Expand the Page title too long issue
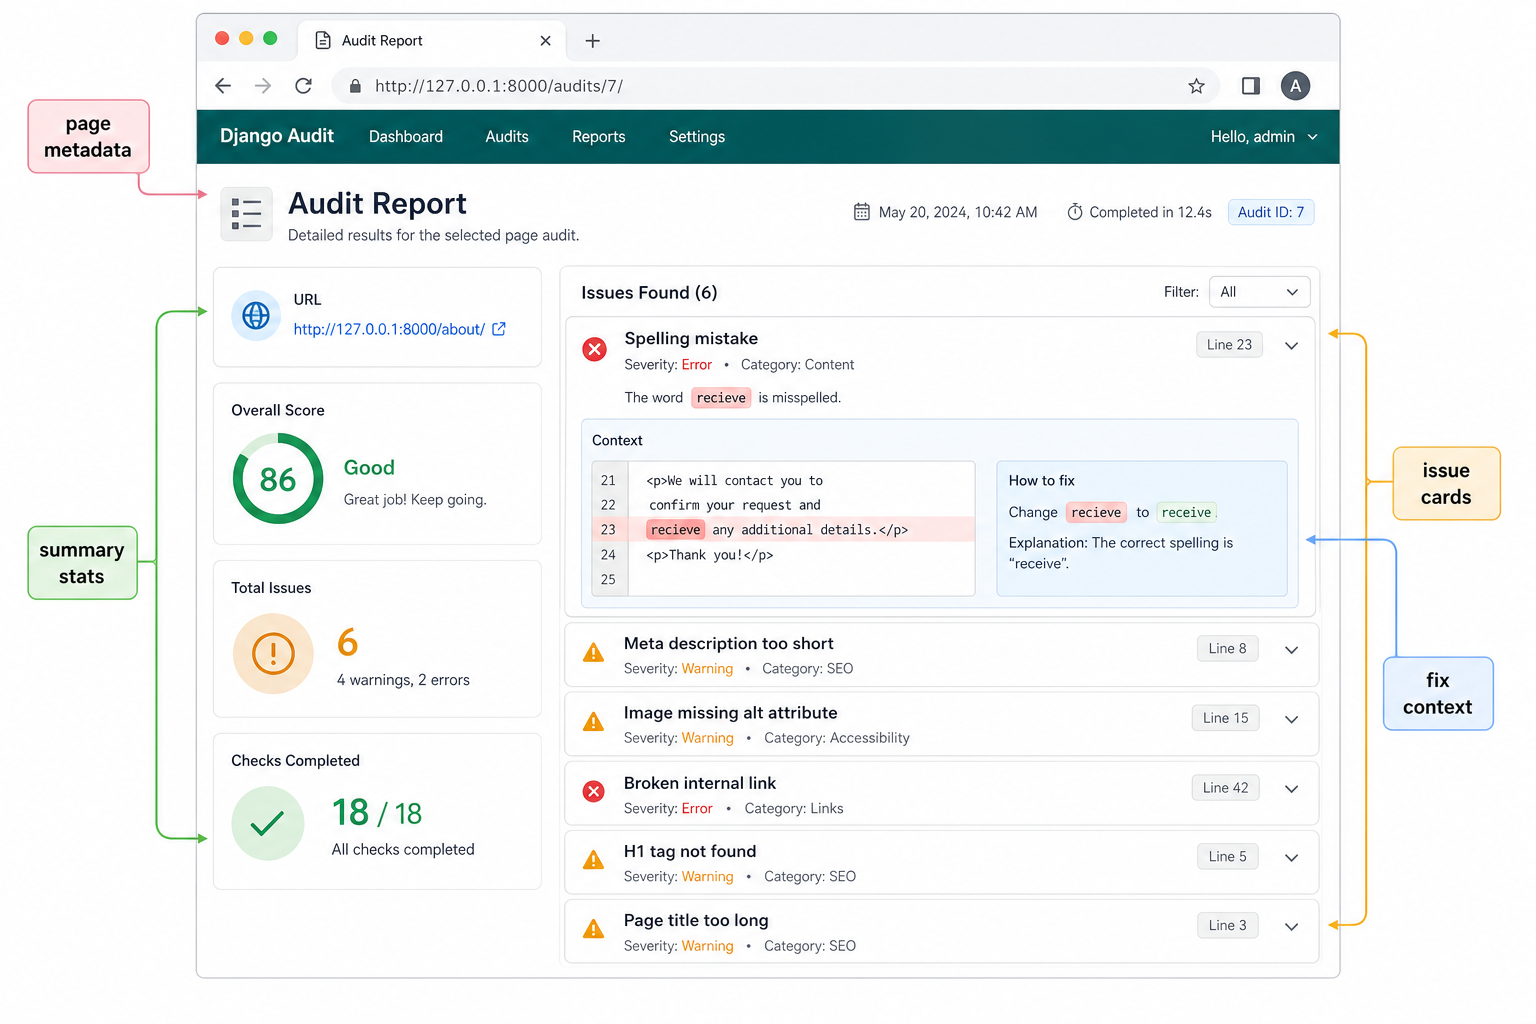The height and width of the screenshot is (1024, 1536). pos(1292,927)
